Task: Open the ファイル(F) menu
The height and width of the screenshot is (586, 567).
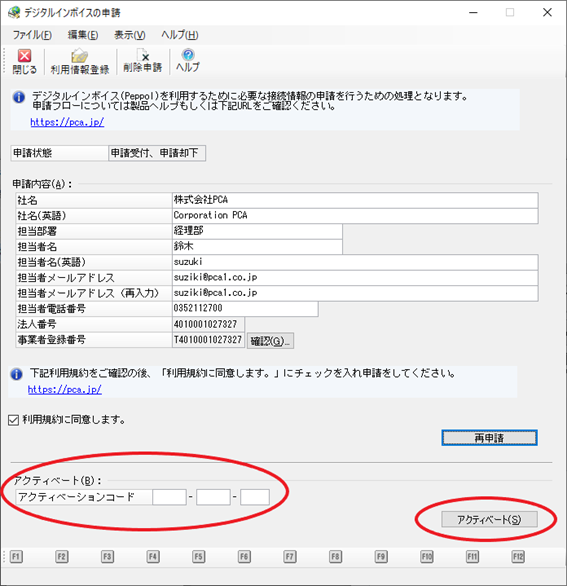Action: click(x=32, y=35)
